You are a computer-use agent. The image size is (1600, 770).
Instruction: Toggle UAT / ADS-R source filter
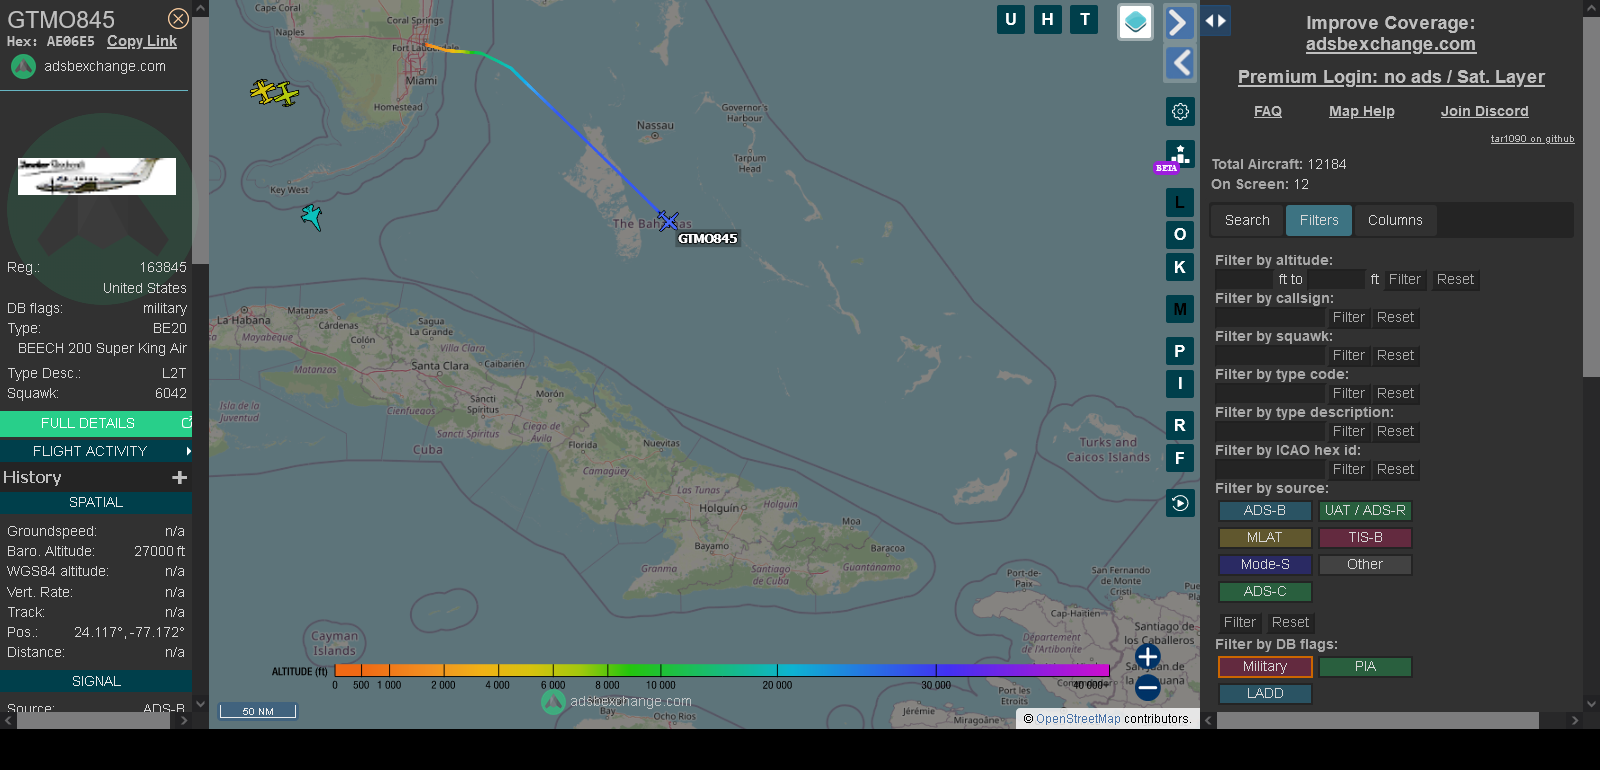[1365, 511]
